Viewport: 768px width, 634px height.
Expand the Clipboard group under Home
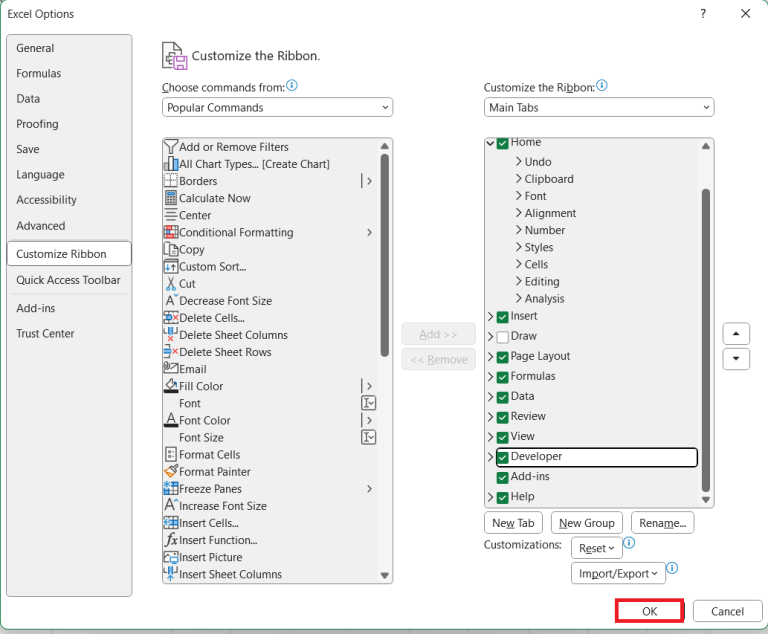tap(518, 179)
